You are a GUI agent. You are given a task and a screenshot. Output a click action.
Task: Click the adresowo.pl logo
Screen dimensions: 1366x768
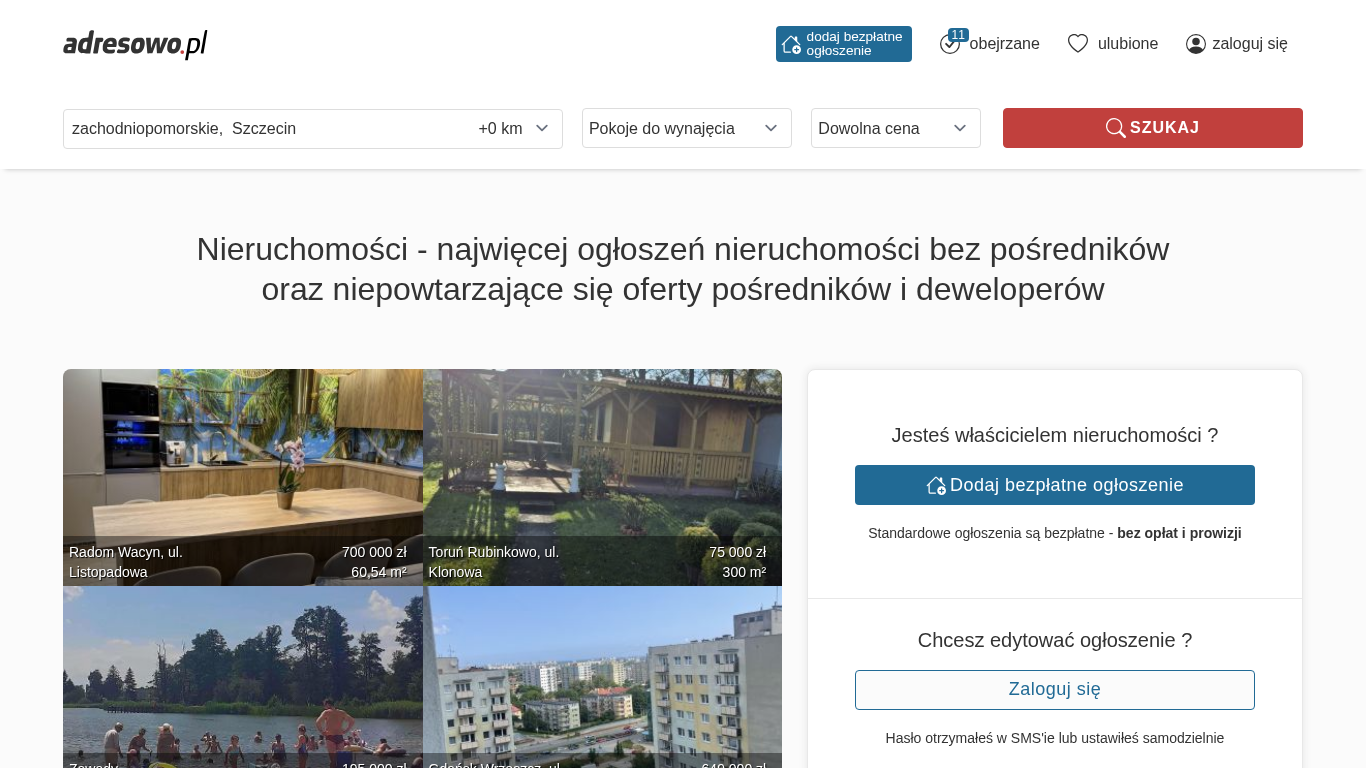click(135, 44)
